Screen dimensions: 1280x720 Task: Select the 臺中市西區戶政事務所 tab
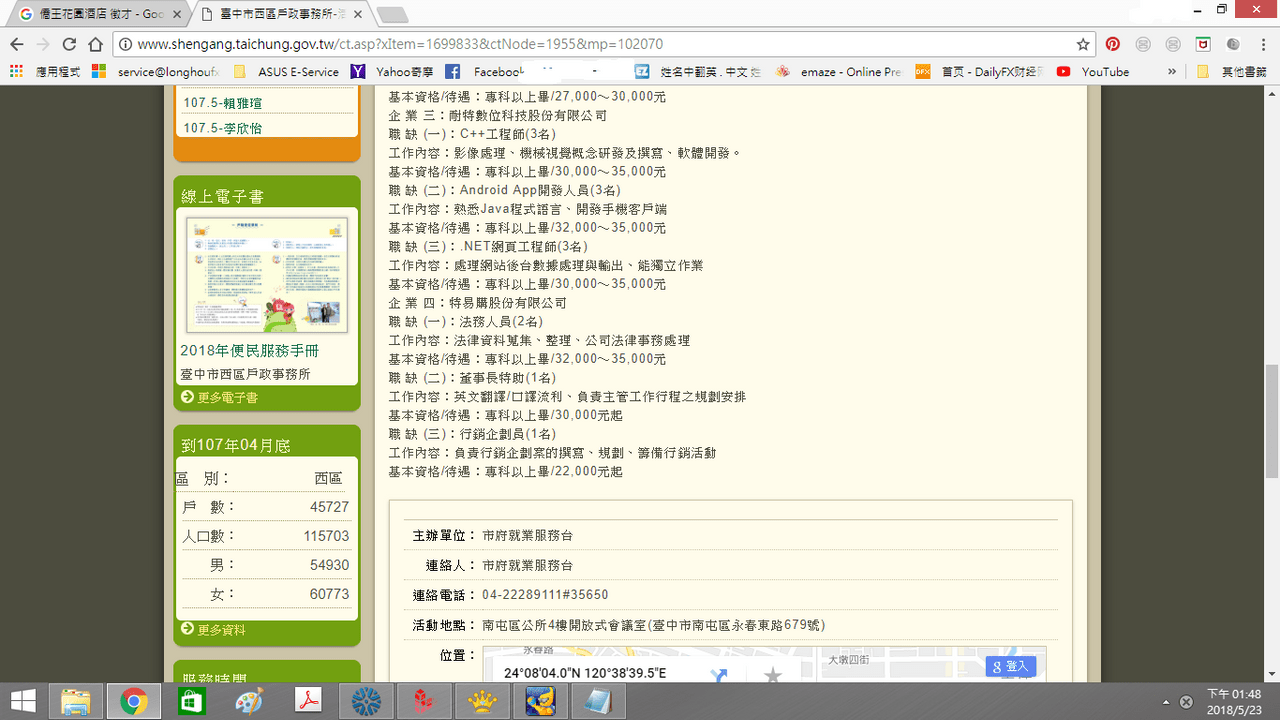tap(280, 14)
